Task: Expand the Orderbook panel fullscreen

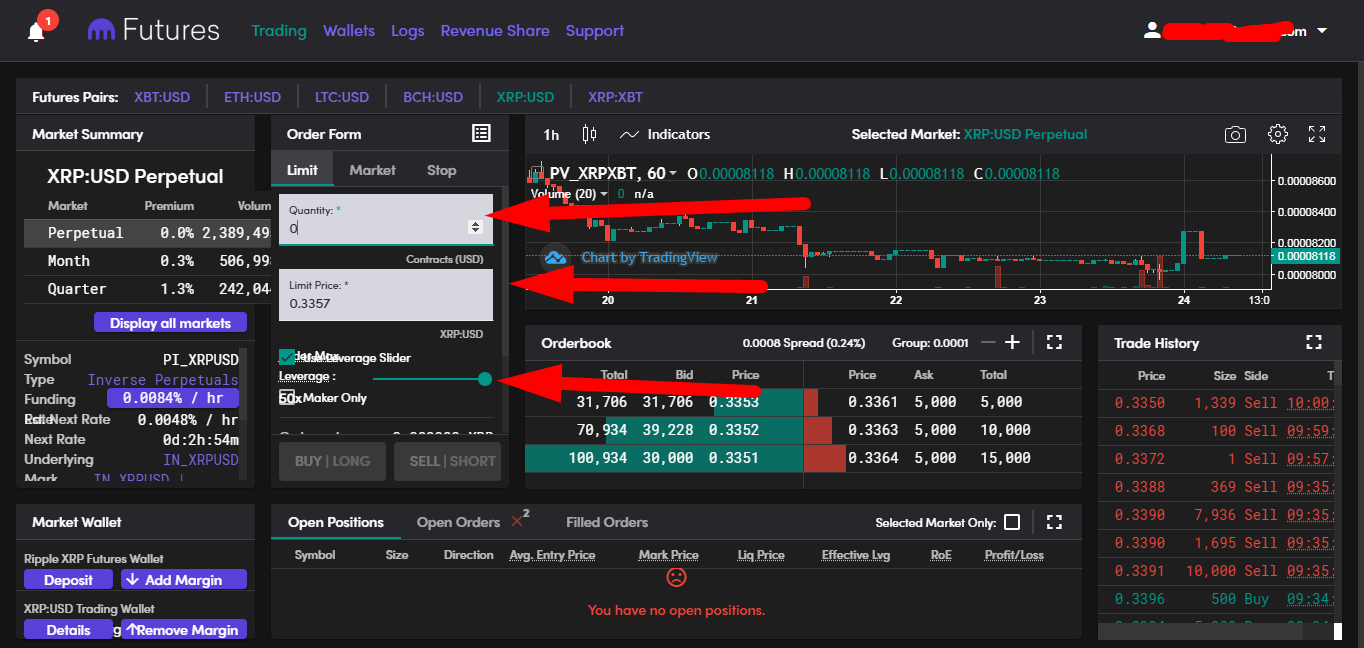Action: coord(1054,342)
